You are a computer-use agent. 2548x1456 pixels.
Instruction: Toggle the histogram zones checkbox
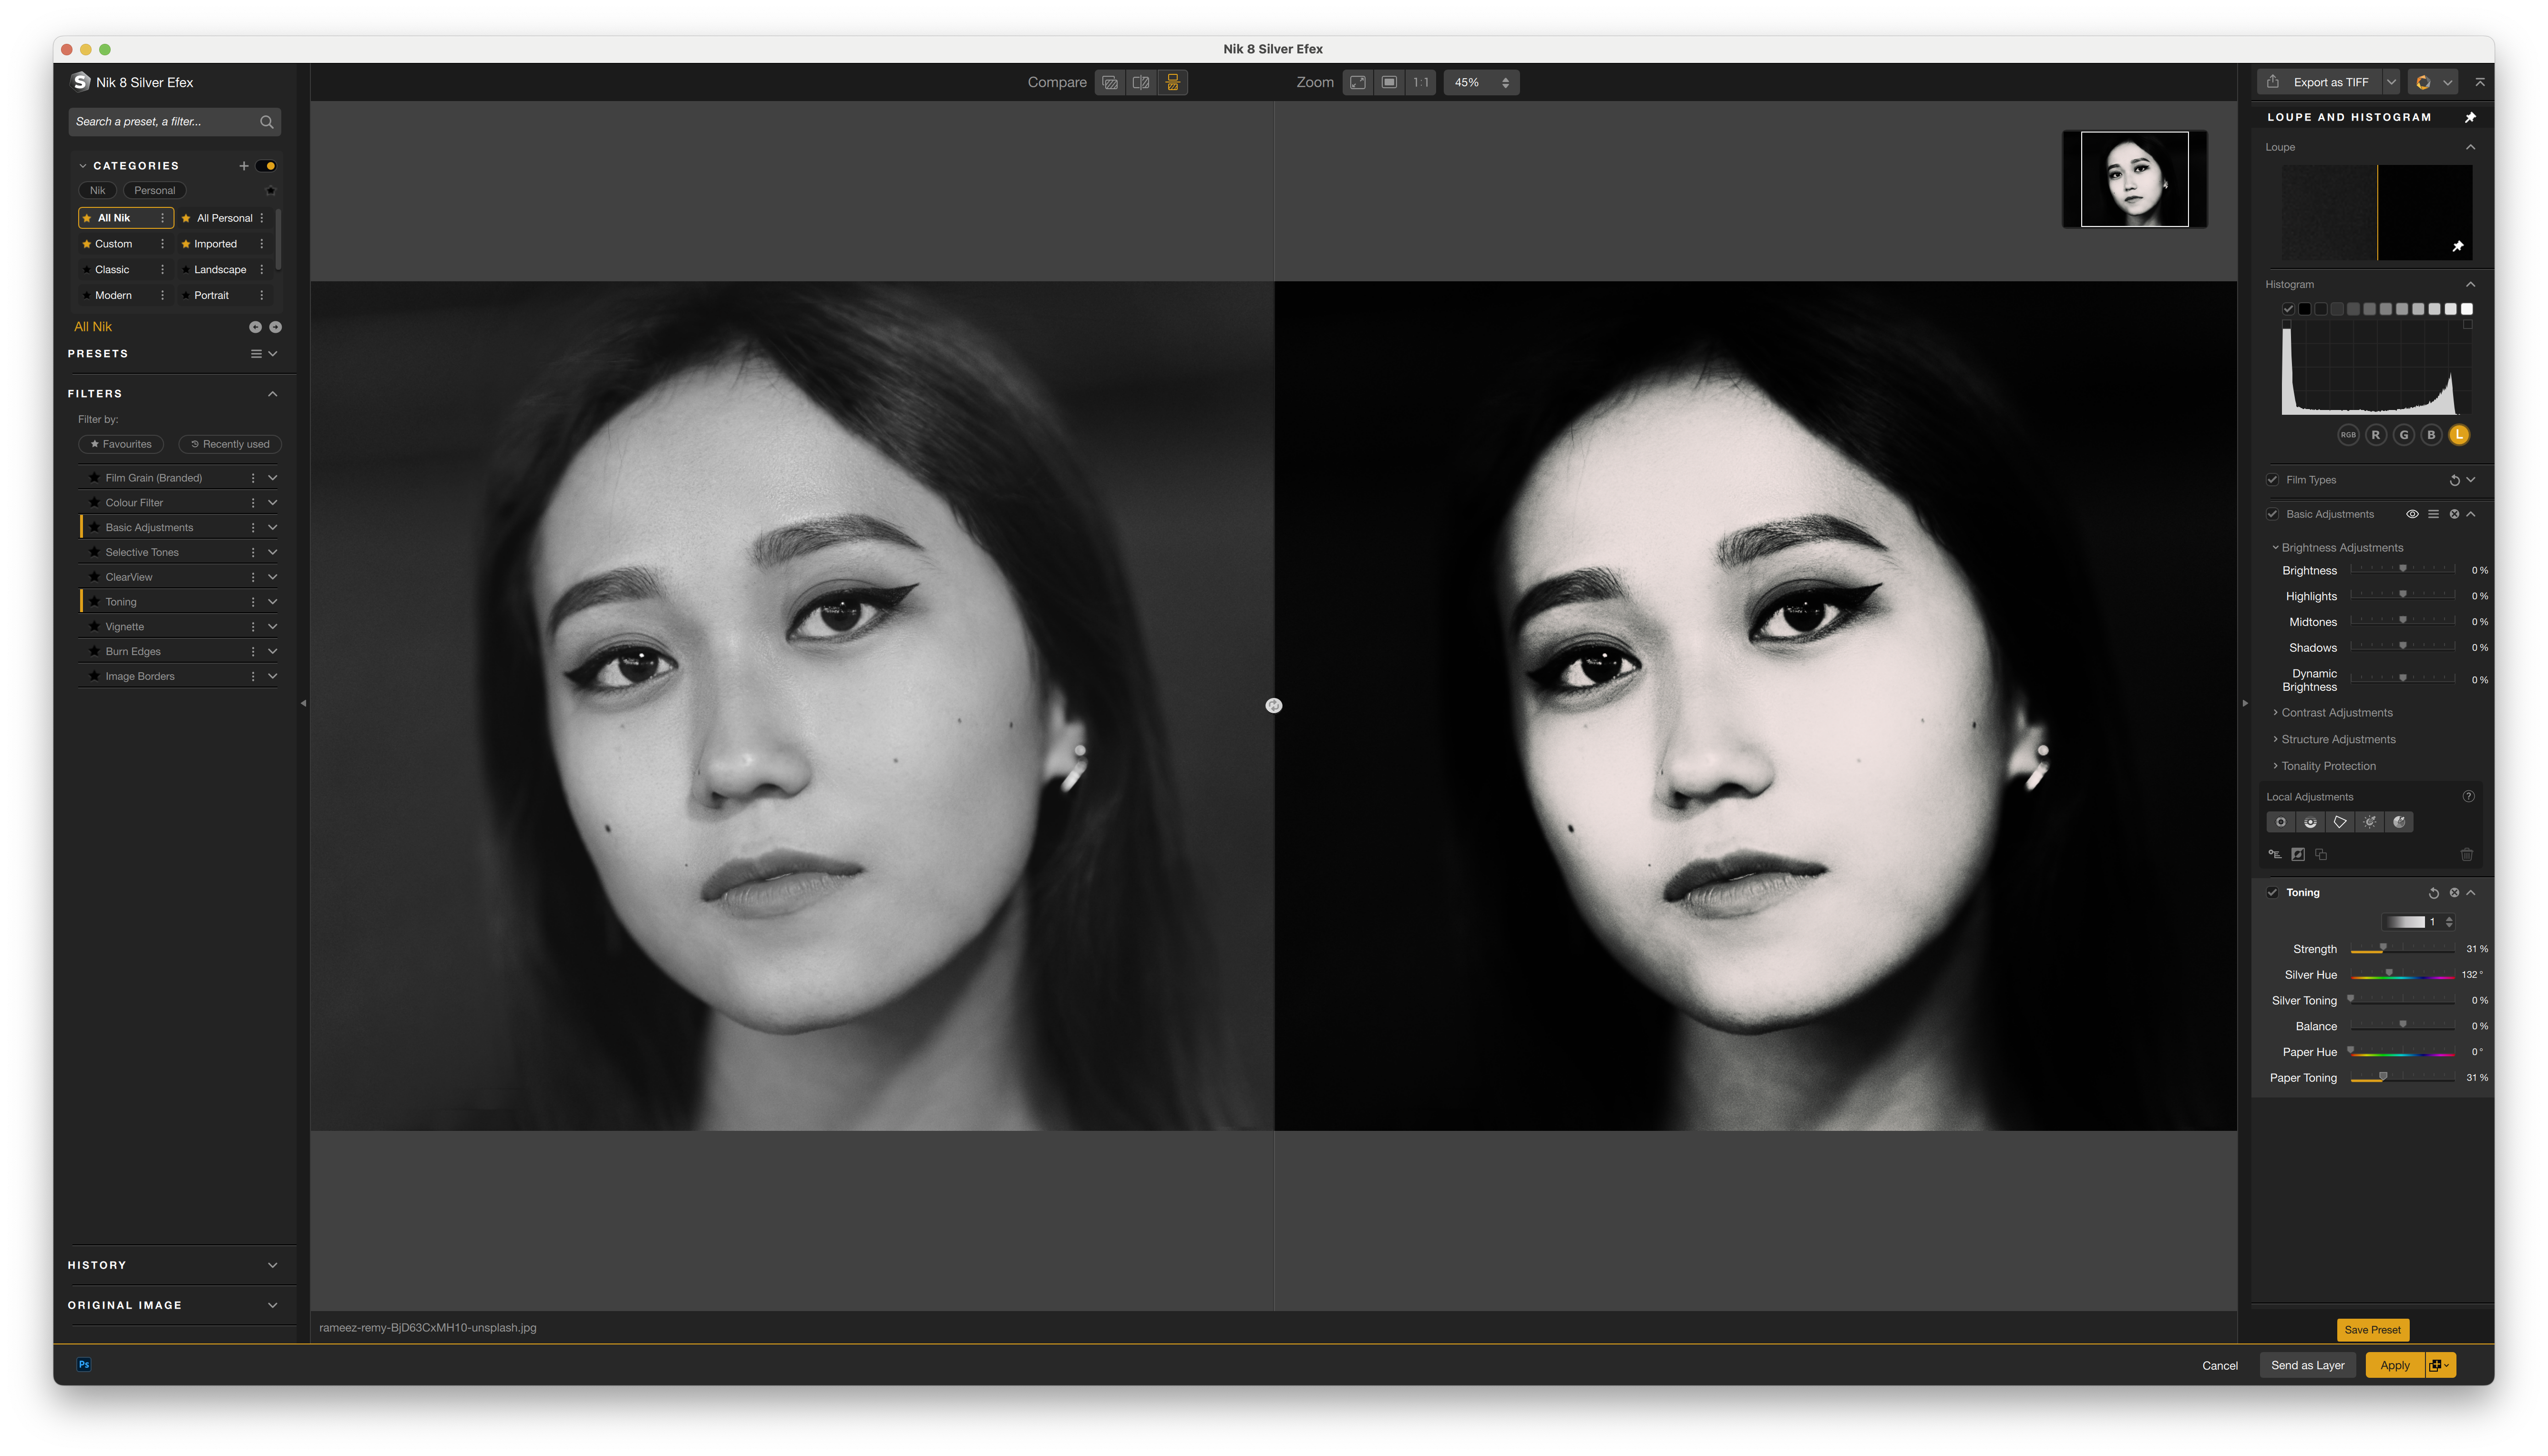2288,309
